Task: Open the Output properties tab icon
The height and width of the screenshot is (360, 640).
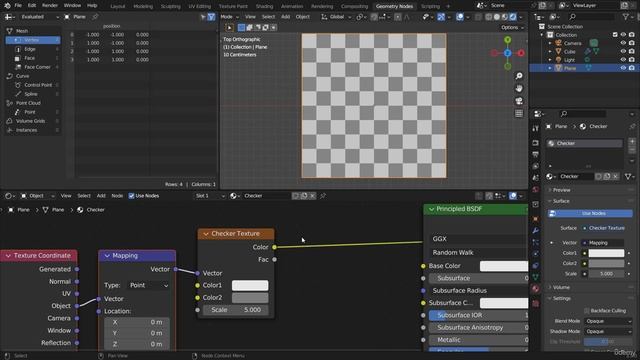Action: 536,154
